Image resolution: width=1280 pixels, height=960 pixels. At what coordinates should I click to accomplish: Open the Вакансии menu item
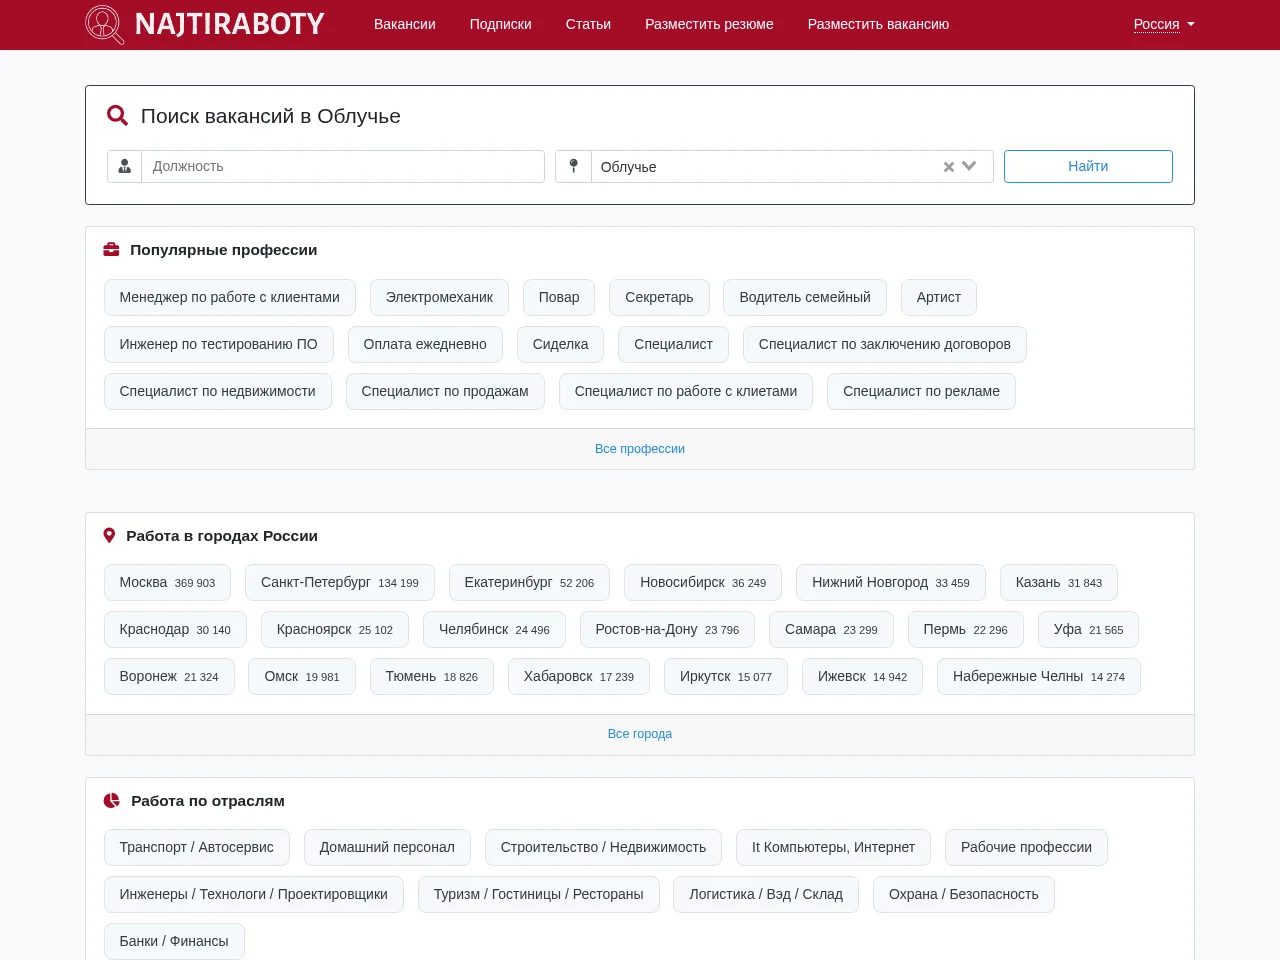click(405, 24)
